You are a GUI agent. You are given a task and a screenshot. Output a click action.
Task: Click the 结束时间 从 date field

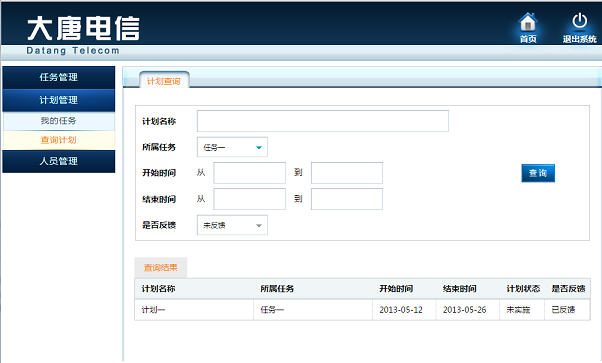(250, 199)
